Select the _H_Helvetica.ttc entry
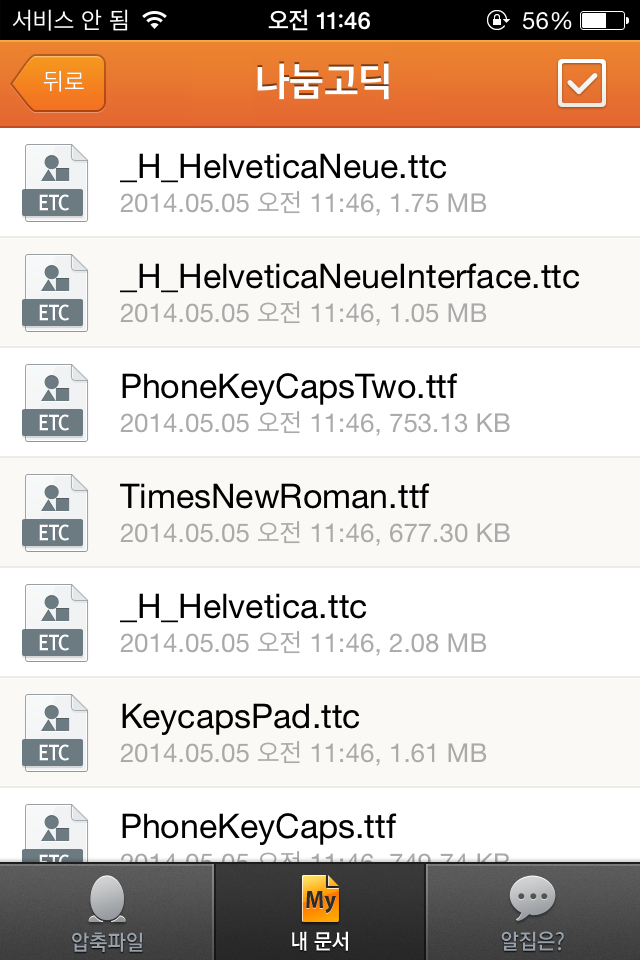The image size is (640, 960). (243, 606)
